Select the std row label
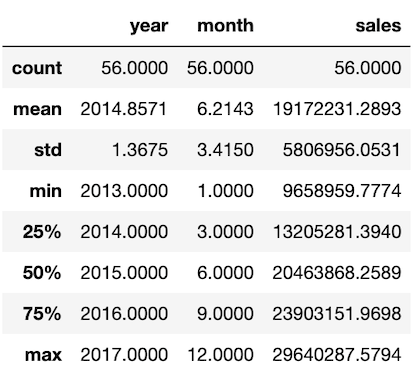The height and width of the screenshot is (388, 416). tap(48, 150)
